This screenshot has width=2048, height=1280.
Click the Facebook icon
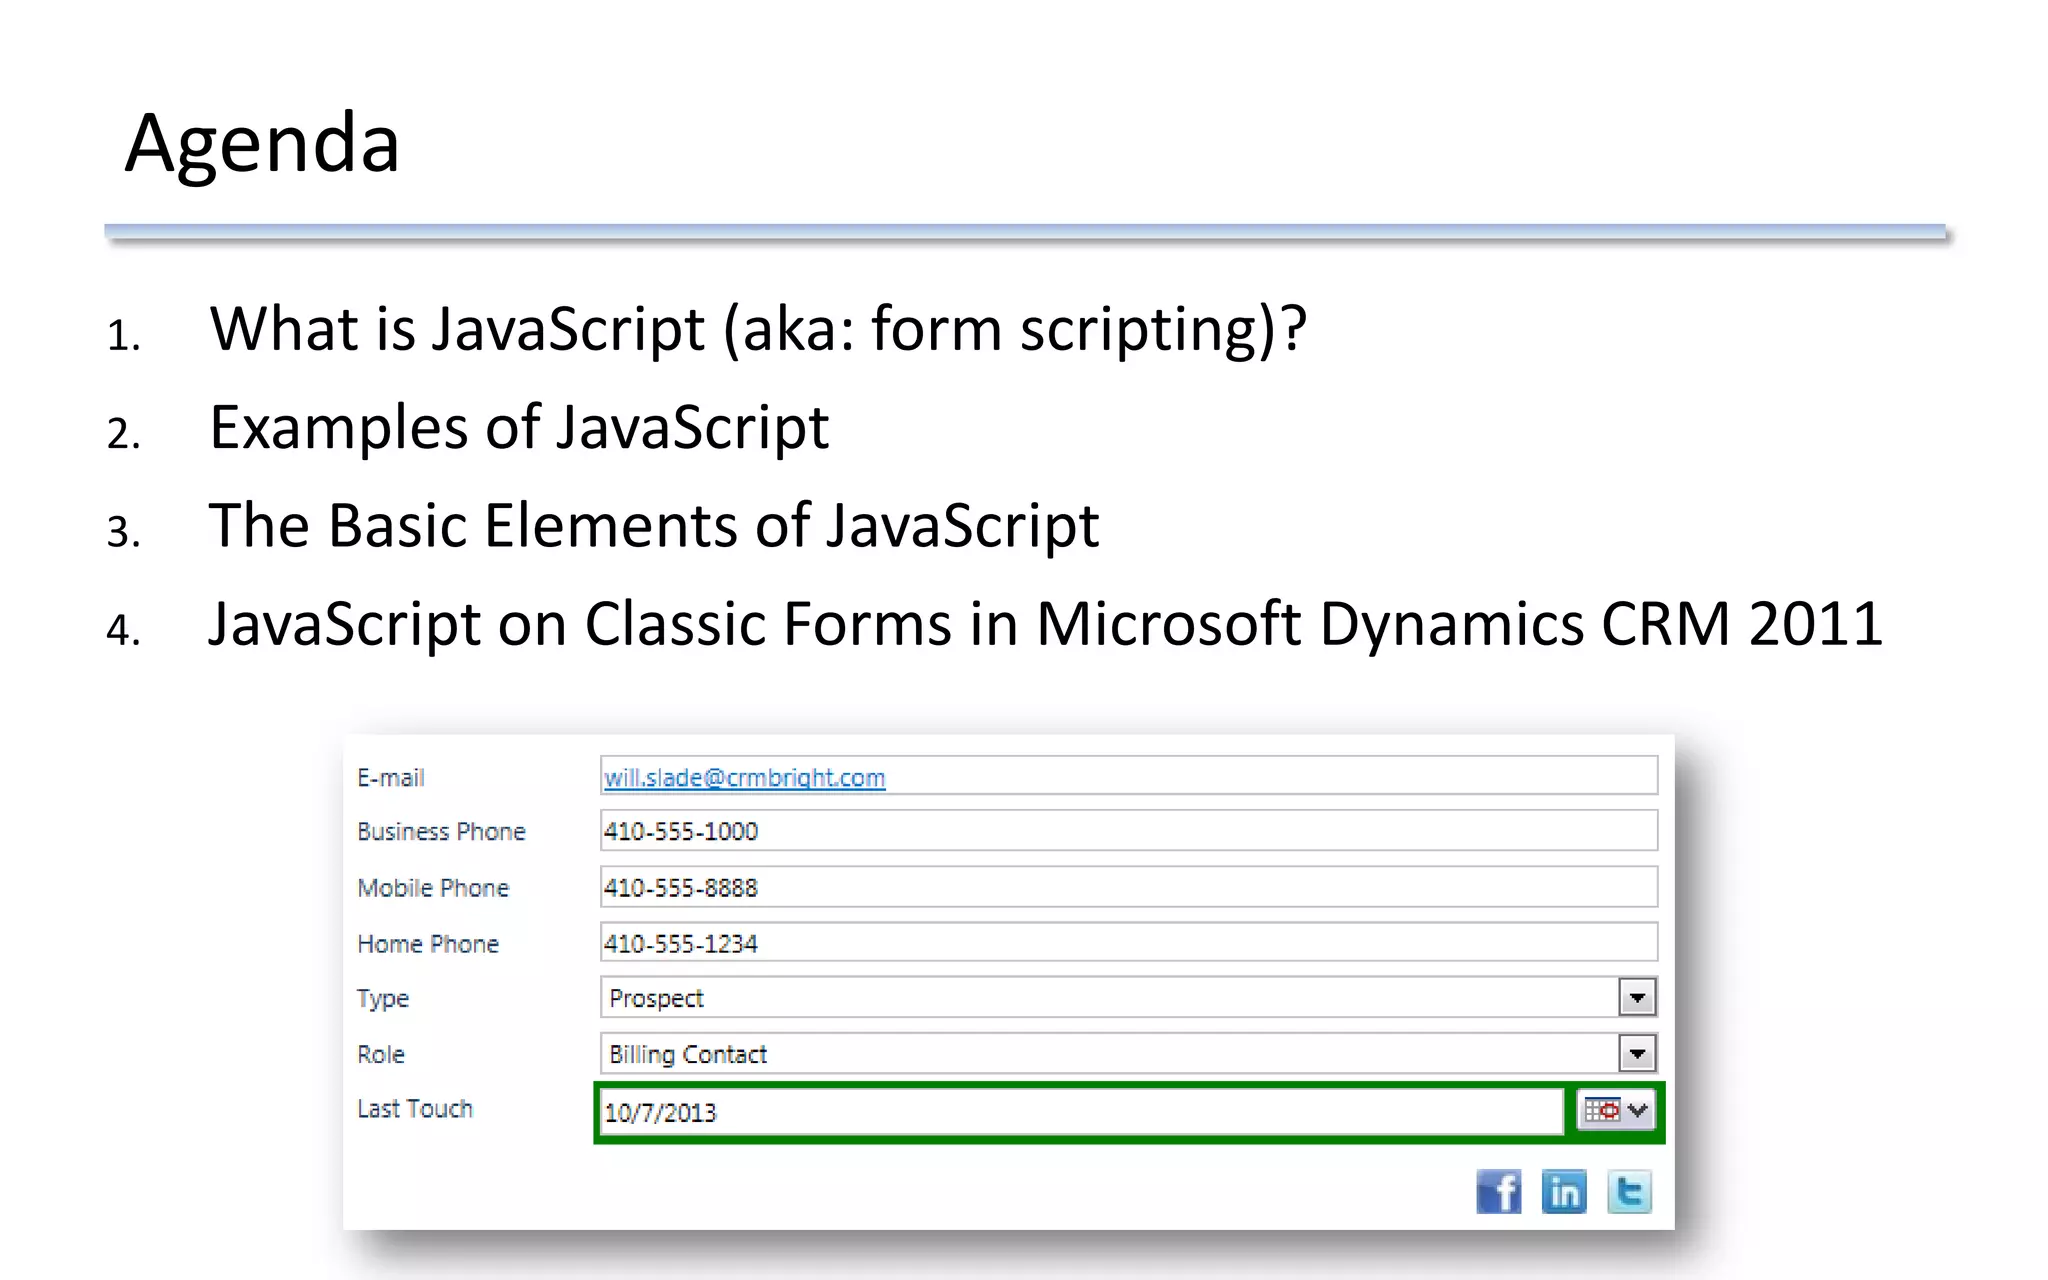tap(1498, 1192)
